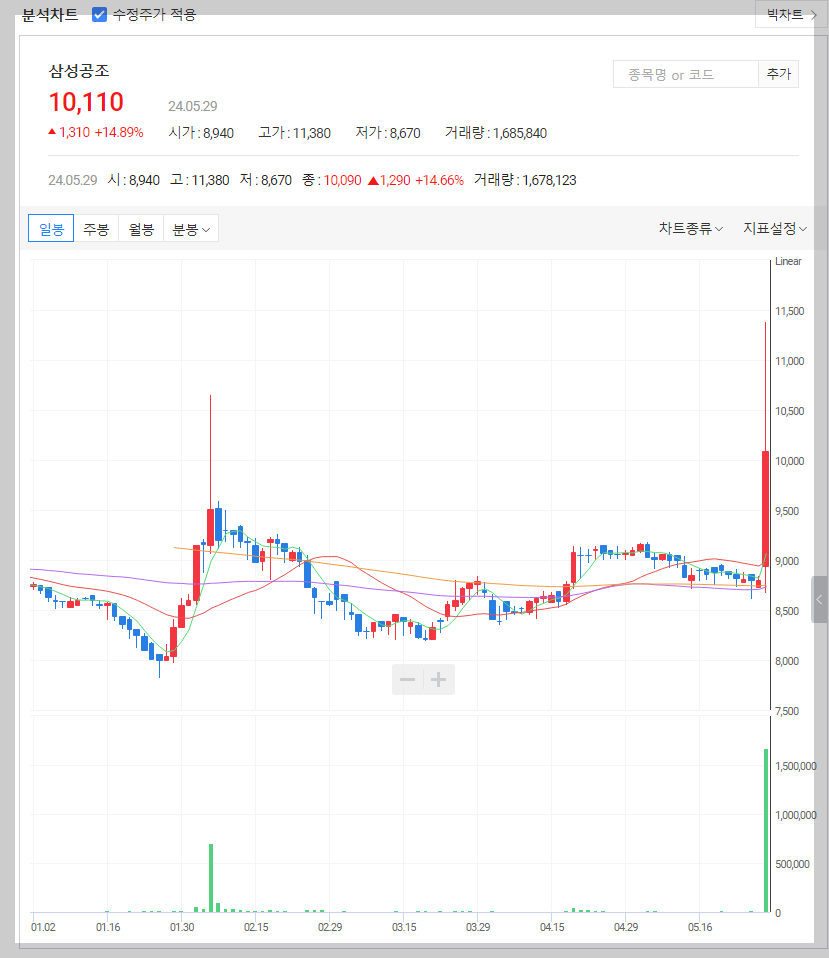Click the 분석차트 title
Screen dimensions: 829x958
50,14
